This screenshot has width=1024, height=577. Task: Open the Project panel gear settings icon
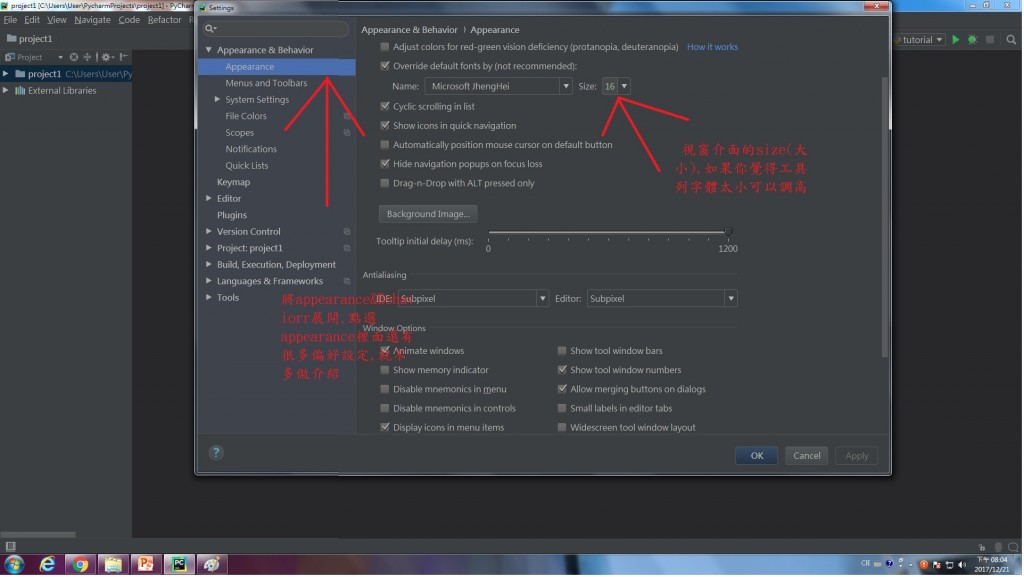106,57
